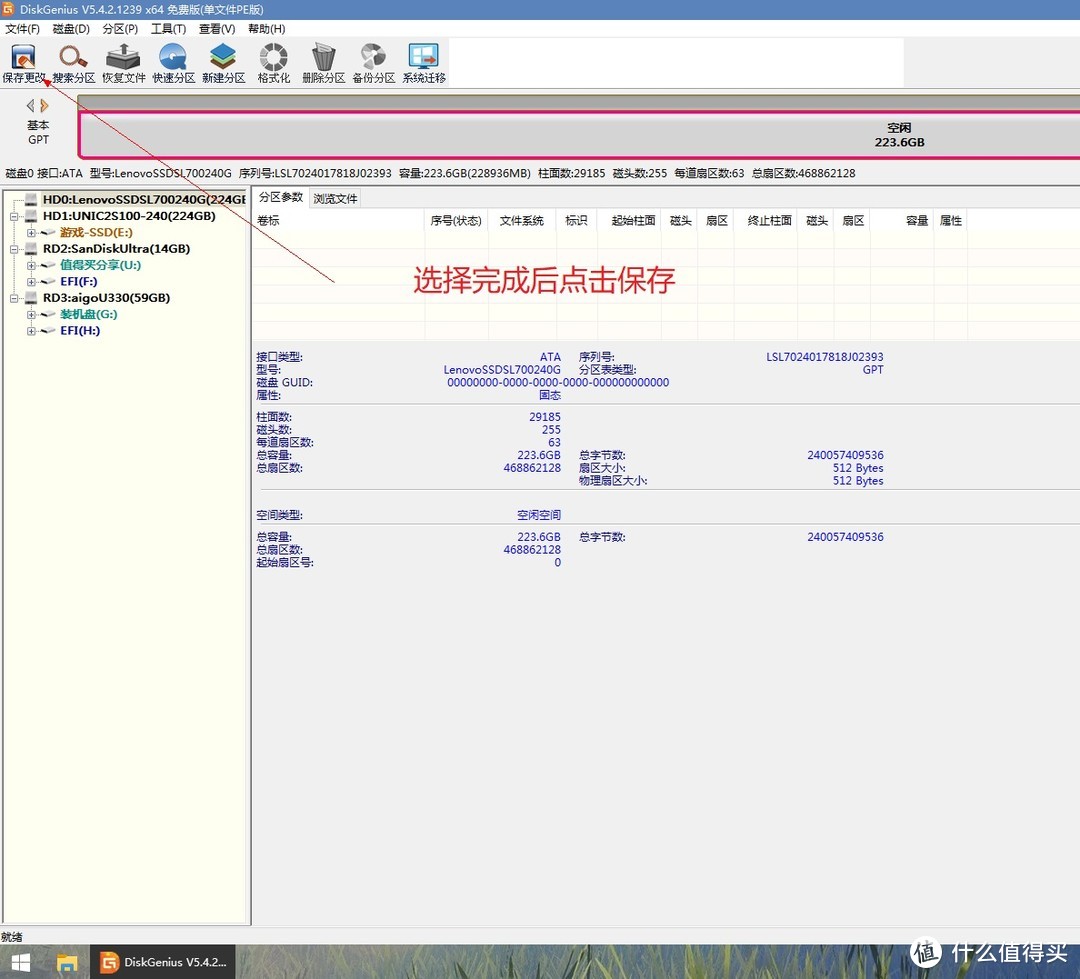Screen dimensions: 1080x979
Task: Select HD0:LenovoSSDSL700240G in the disk tree
Action: pos(142,200)
